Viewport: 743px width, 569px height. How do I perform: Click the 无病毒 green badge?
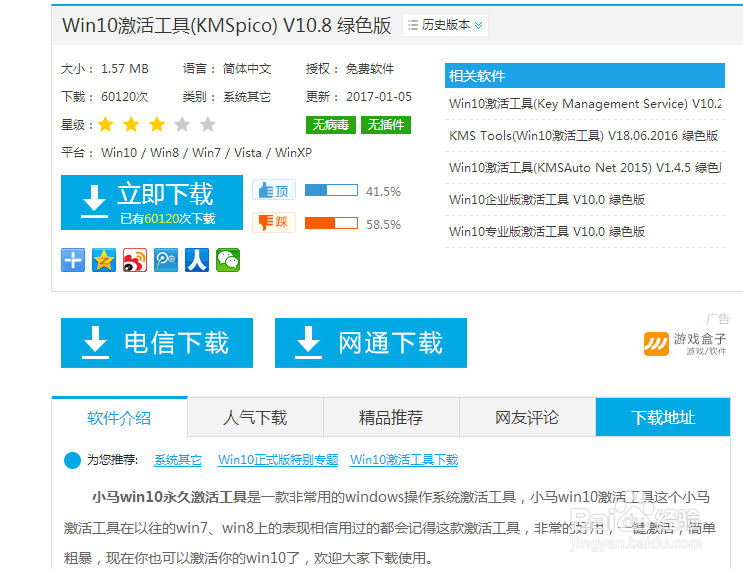click(x=331, y=125)
